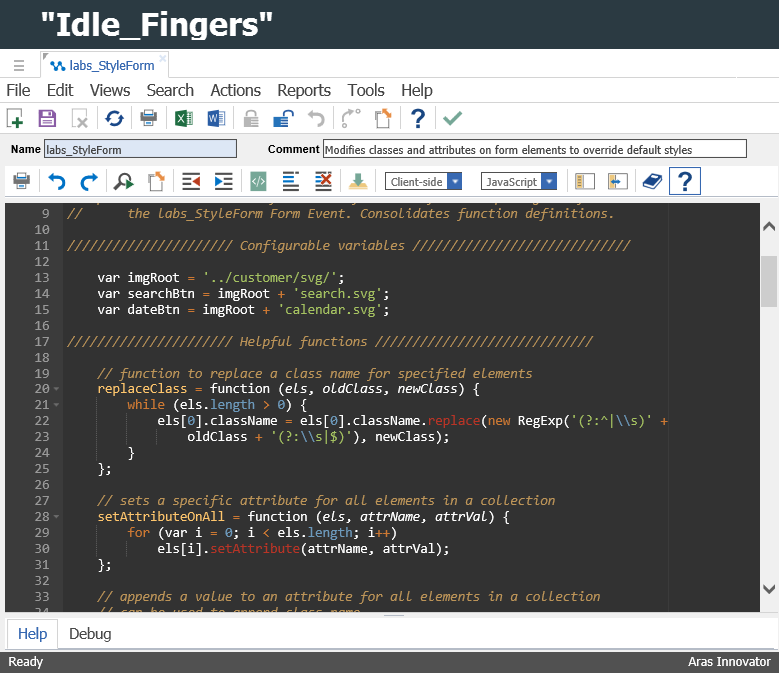Open the Client-side dropdown
Screen dimensions: 779x673
pyautogui.click(x=455, y=182)
